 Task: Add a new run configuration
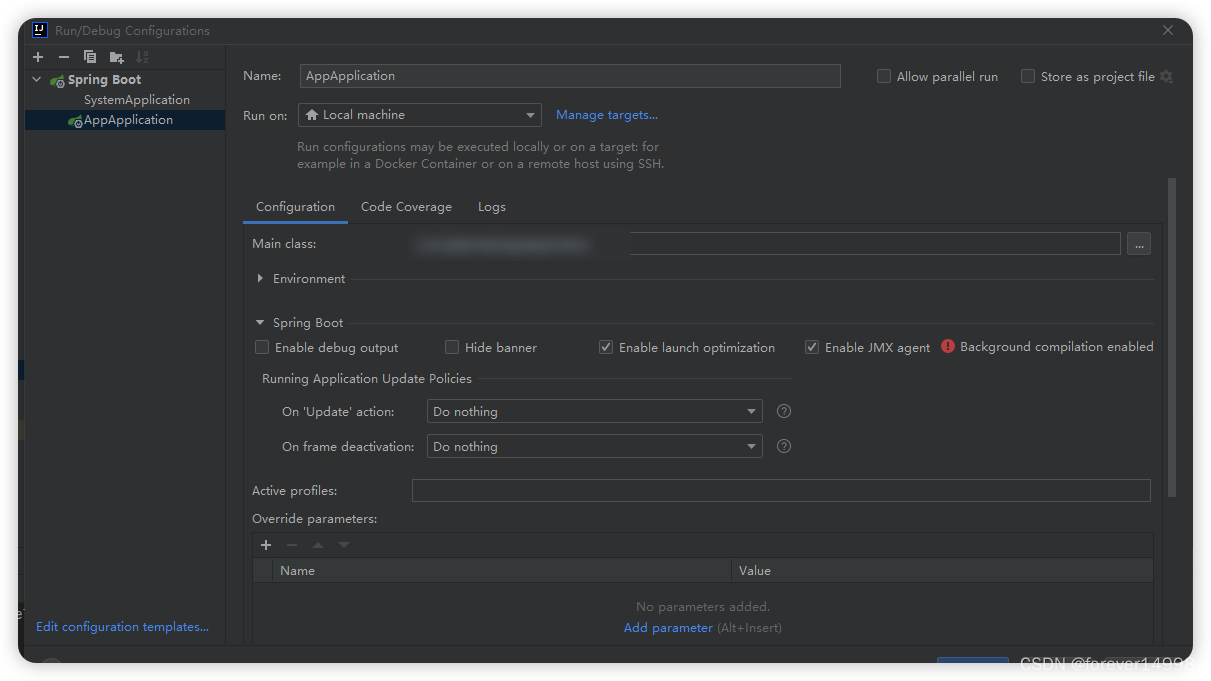click(x=38, y=57)
